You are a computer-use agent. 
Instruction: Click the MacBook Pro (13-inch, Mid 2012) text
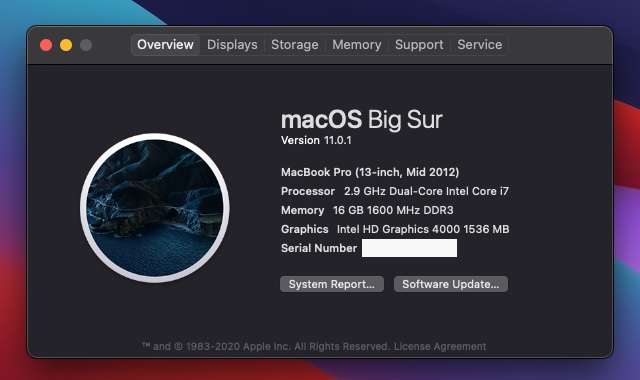(x=370, y=172)
